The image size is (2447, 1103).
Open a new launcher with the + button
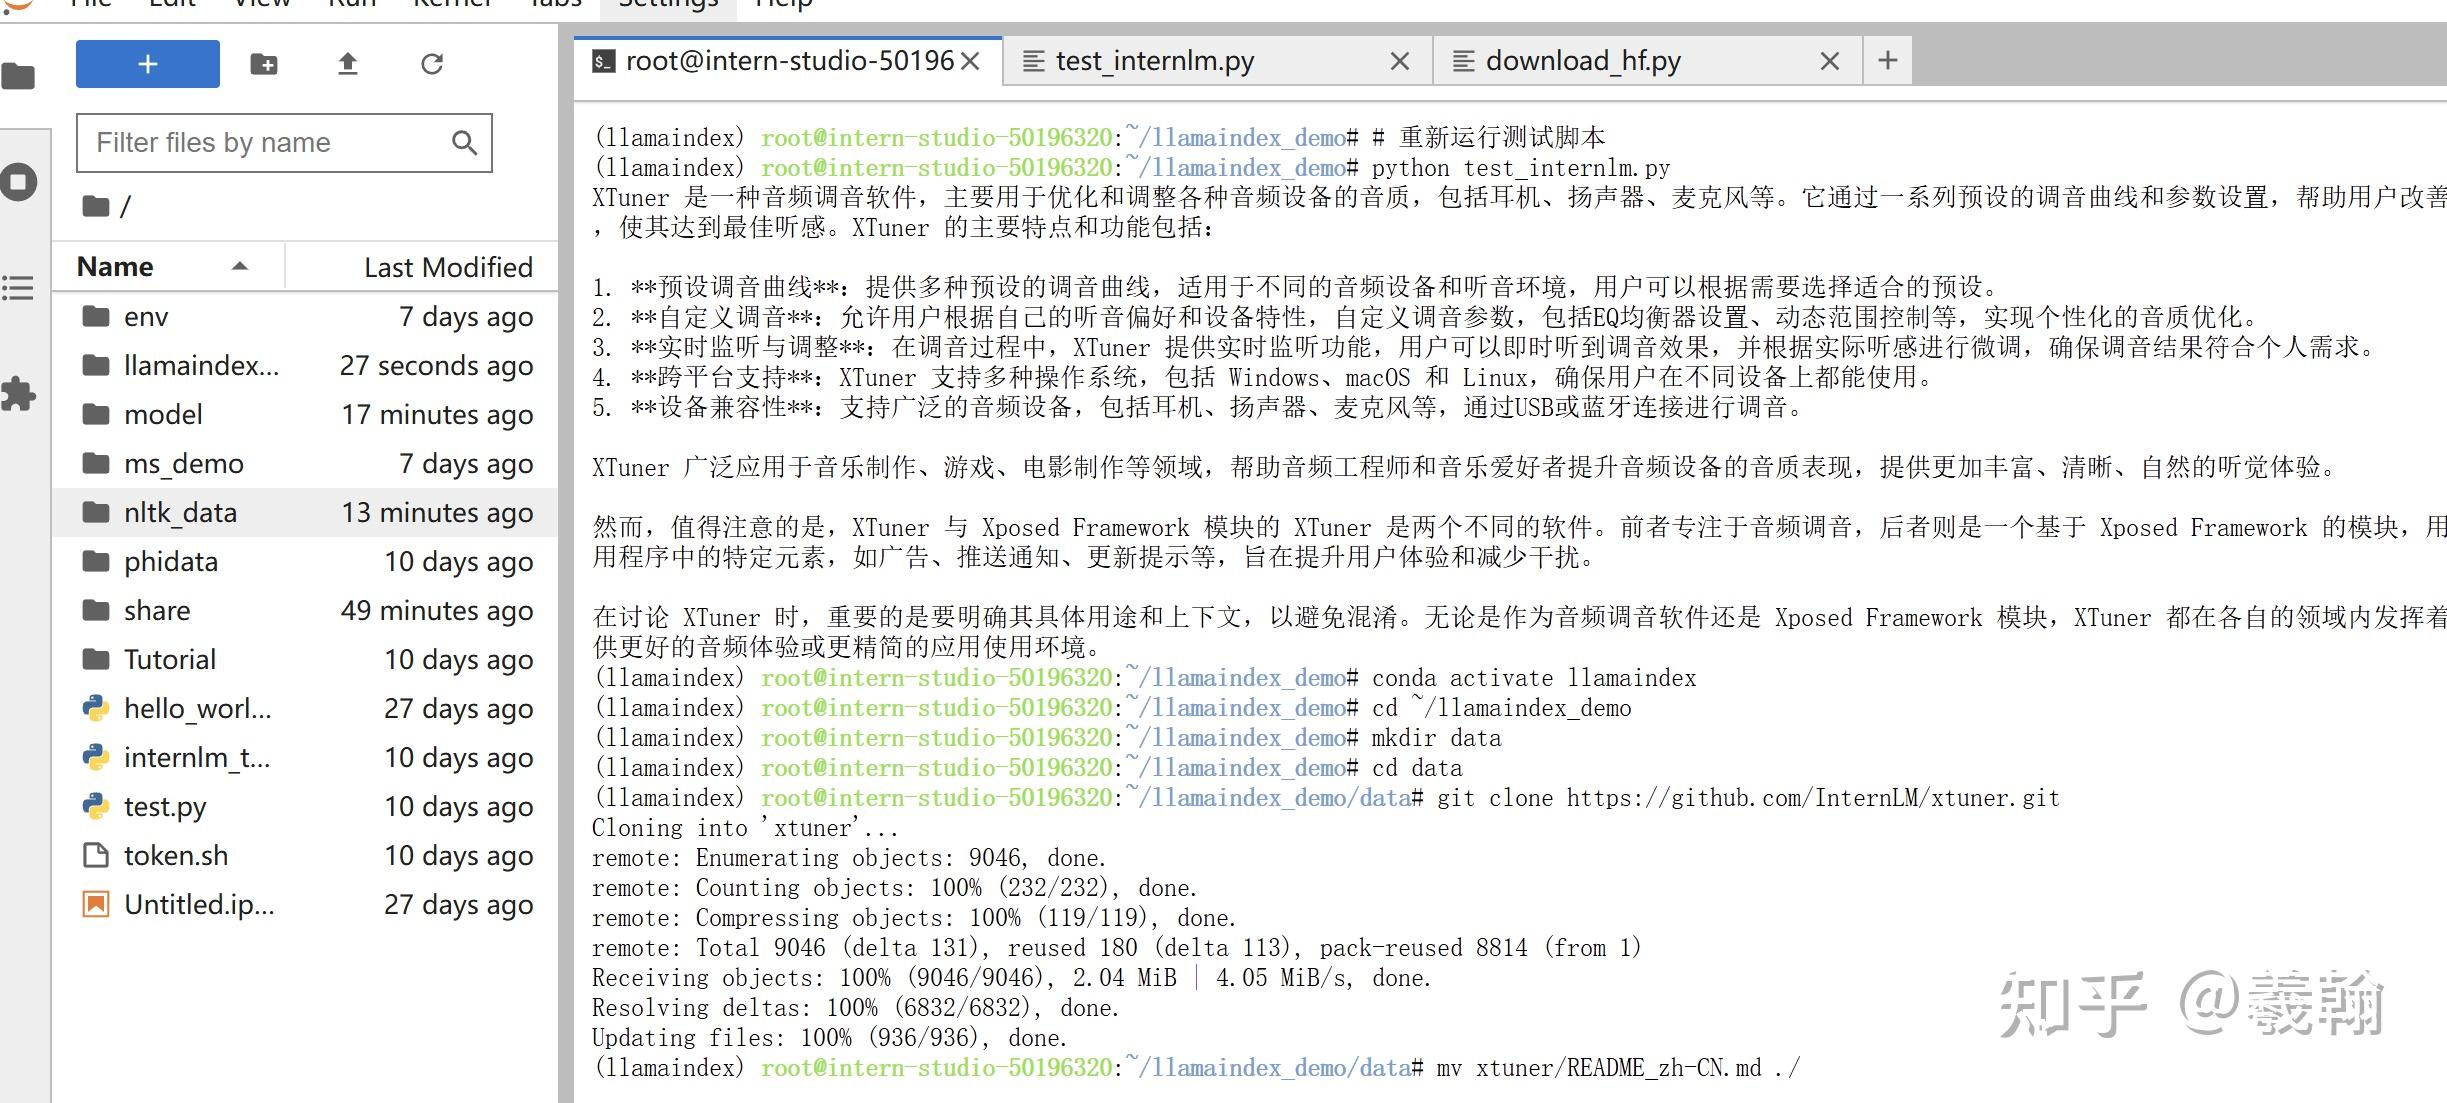(x=147, y=63)
